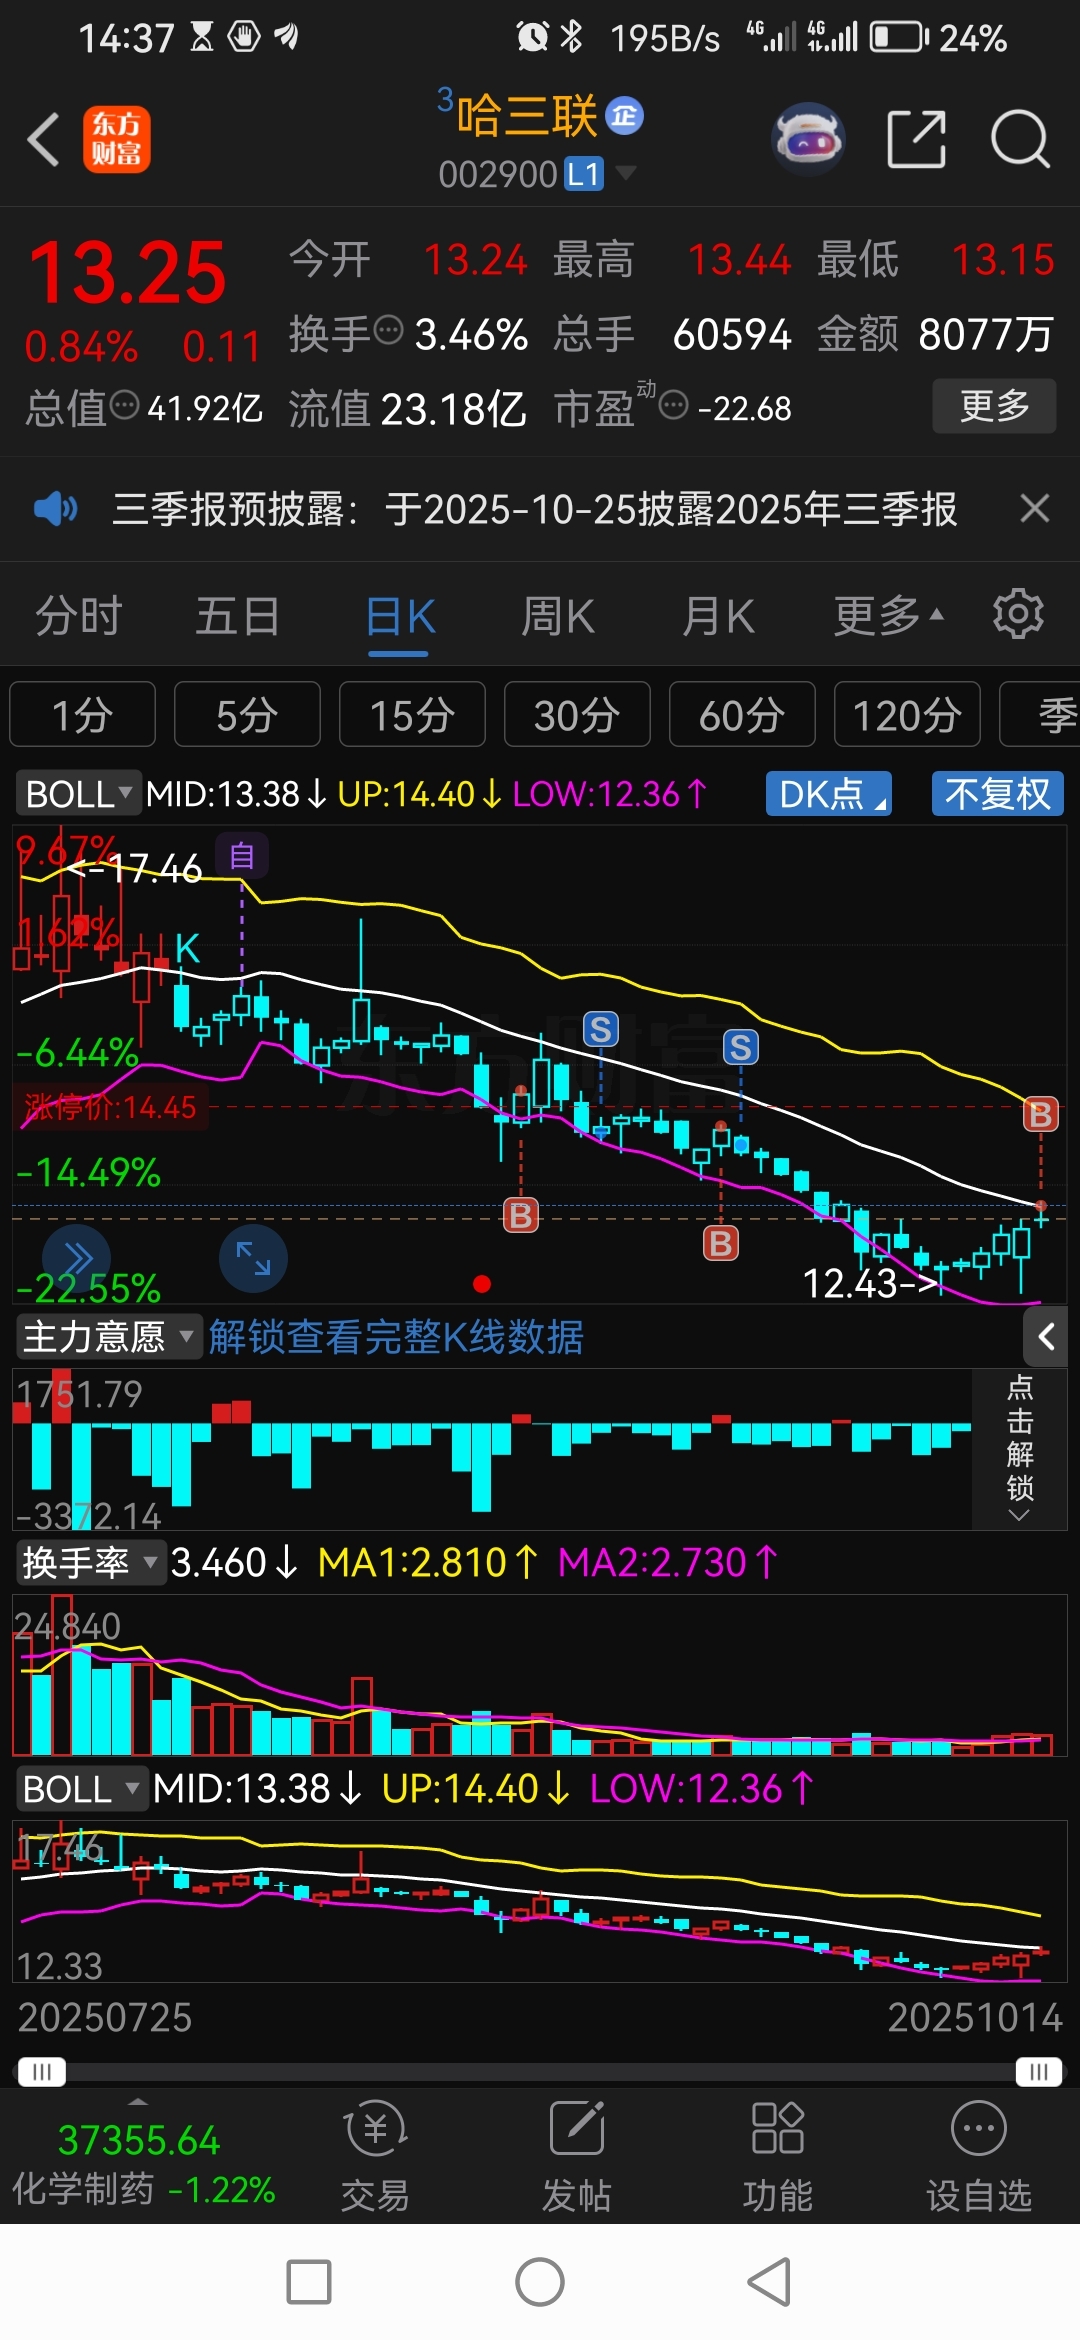The width and height of the screenshot is (1080, 2340).
Task: Tap the red dot below chart
Action: (482, 1283)
